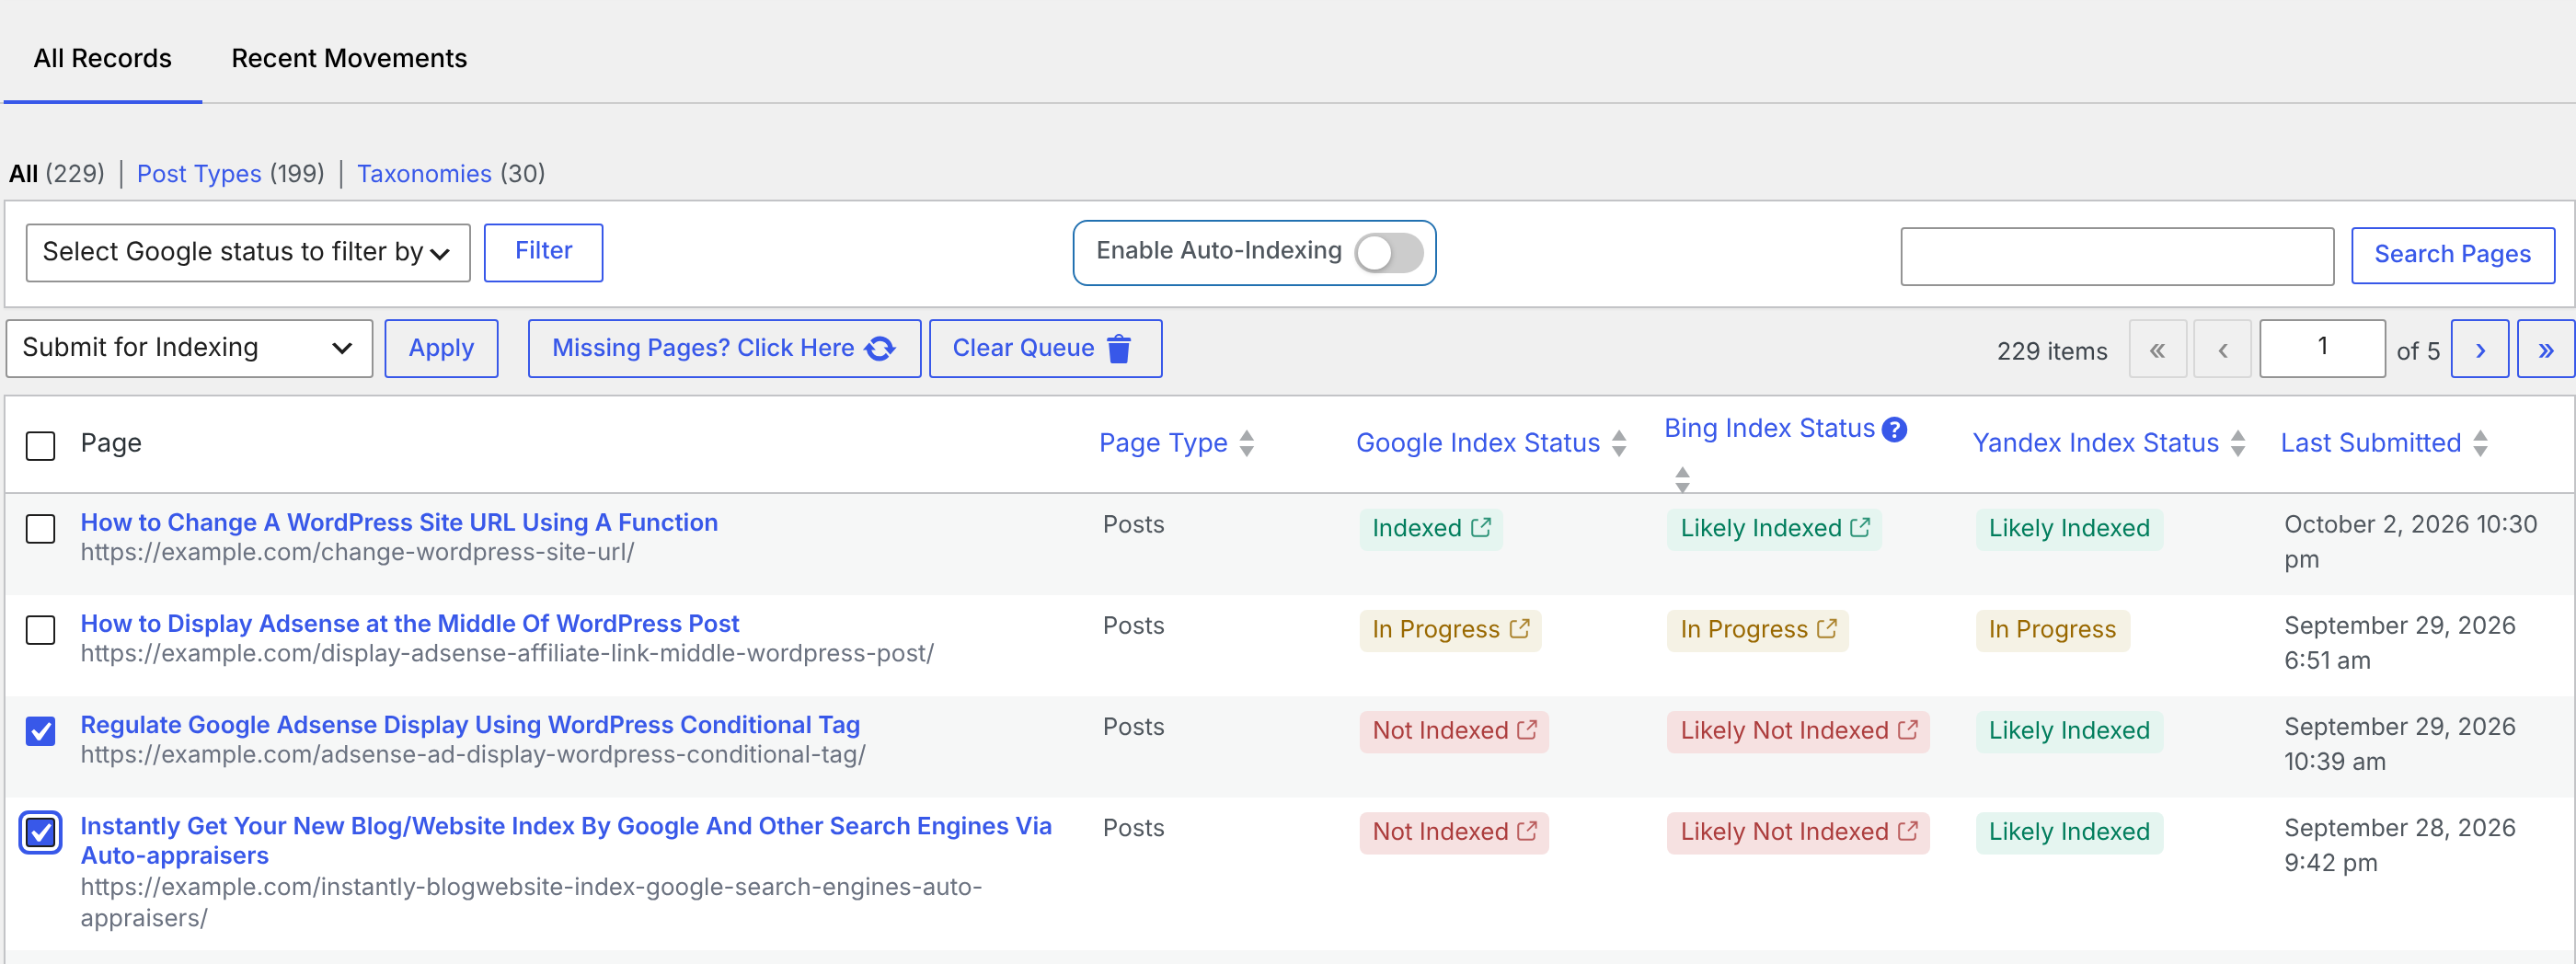Filter list by Post Types
This screenshot has height=964, width=2576.
click(199, 173)
